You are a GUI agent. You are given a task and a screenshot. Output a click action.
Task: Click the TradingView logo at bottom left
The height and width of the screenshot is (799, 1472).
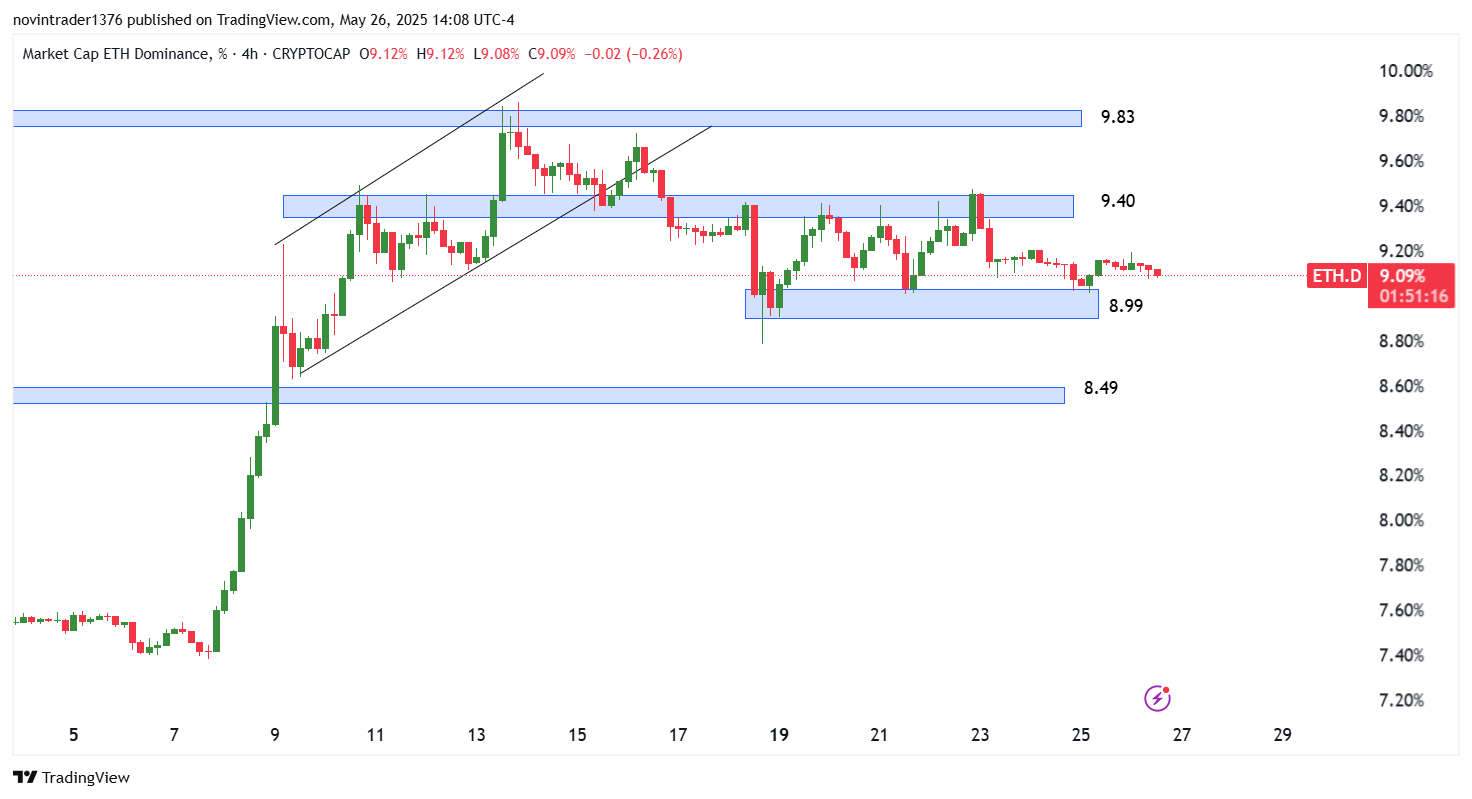[x=72, y=777]
